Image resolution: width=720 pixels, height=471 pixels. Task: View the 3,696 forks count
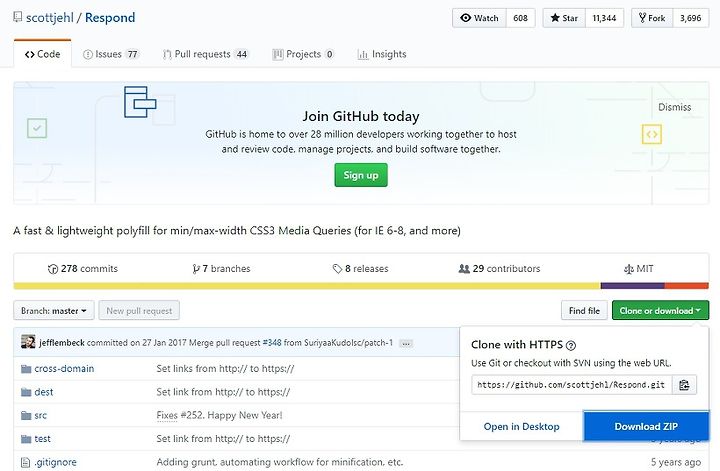pos(691,18)
